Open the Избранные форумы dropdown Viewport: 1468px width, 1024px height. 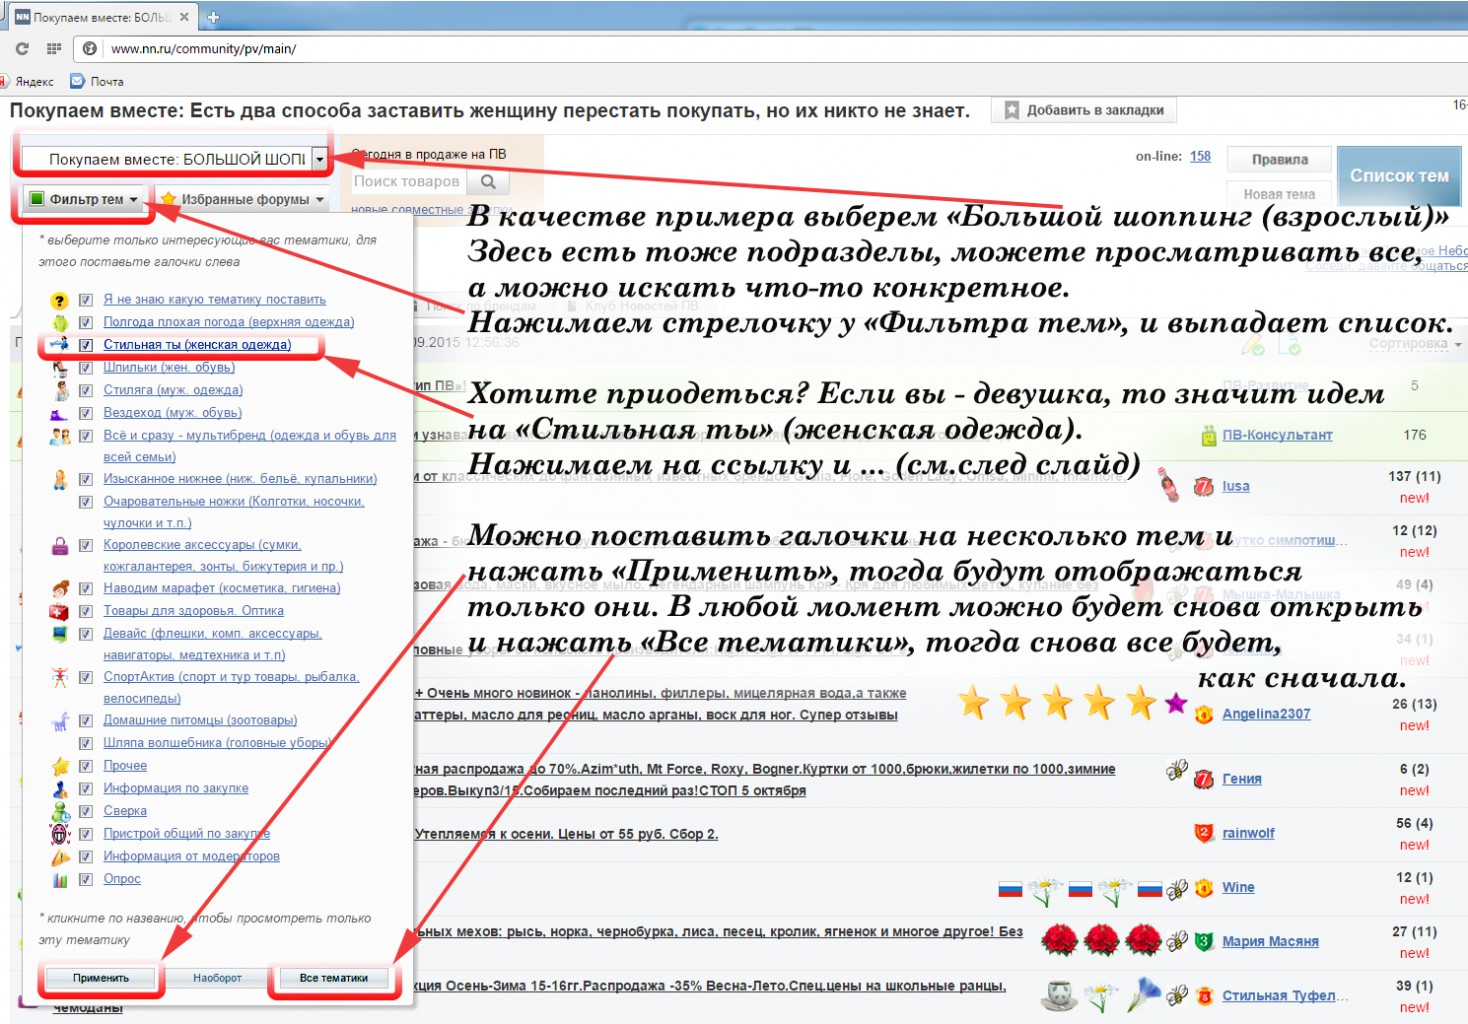(243, 199)
